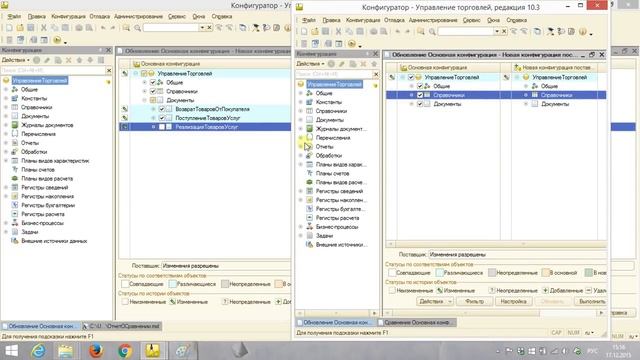
Task: Click Windows Start button
Action: [11, 351]
